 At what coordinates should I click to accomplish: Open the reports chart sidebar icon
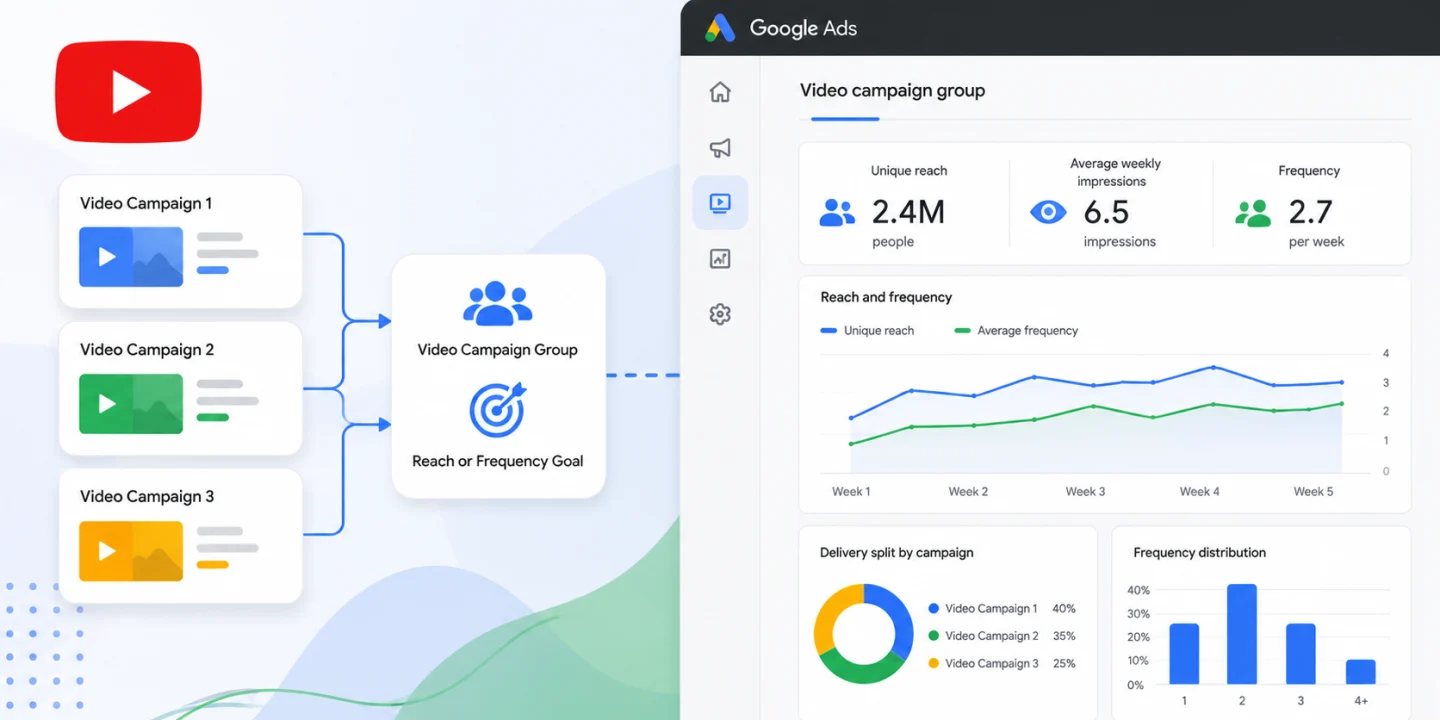(x=720, y=259)
